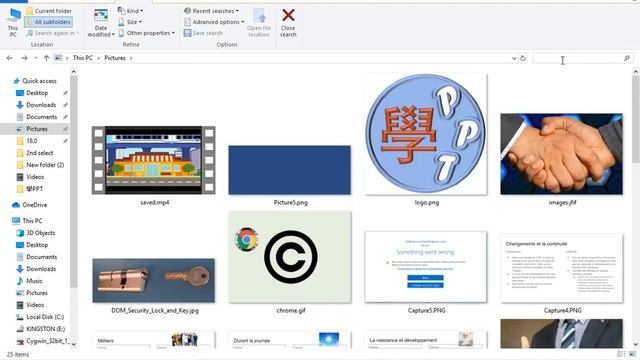
Task: Open New folder (2) in sidebar
Action: coord(45,165)
